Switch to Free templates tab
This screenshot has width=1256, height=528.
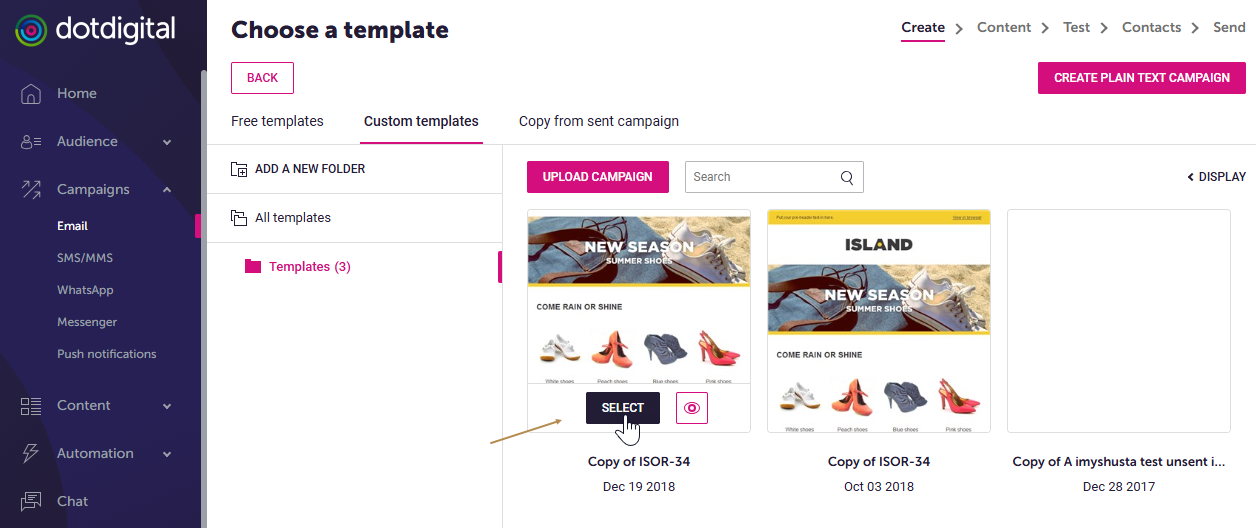point(277,121)
